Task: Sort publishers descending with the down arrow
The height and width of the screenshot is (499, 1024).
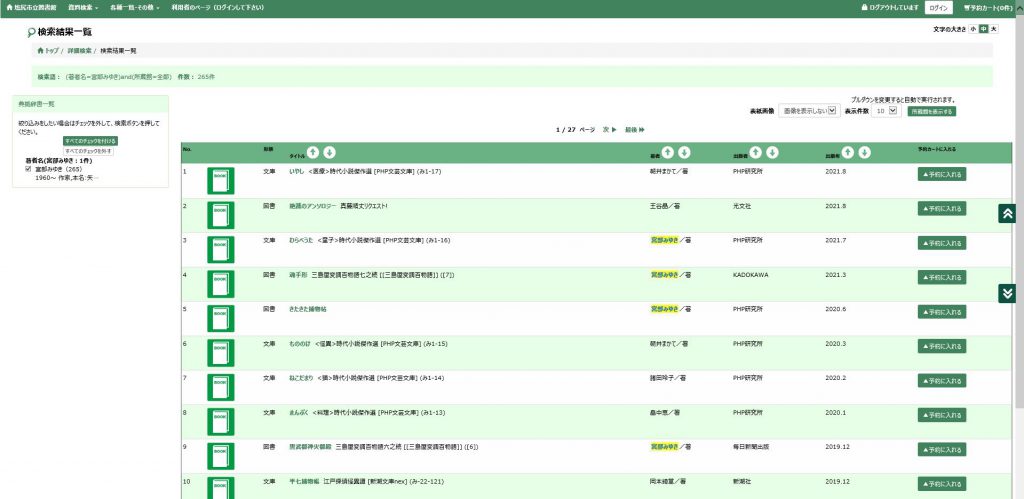Action: coord(773,152)
